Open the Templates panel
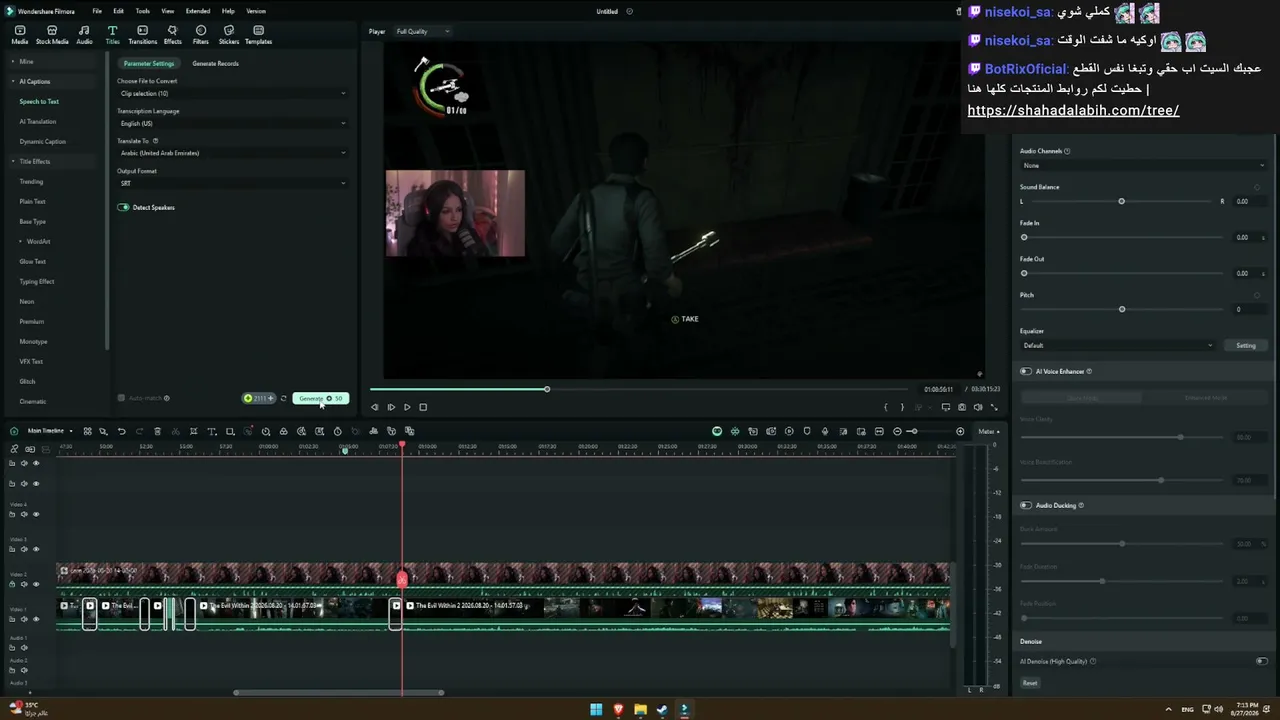The width and height of the screenshot is (1280, 720). coord(258,35)
